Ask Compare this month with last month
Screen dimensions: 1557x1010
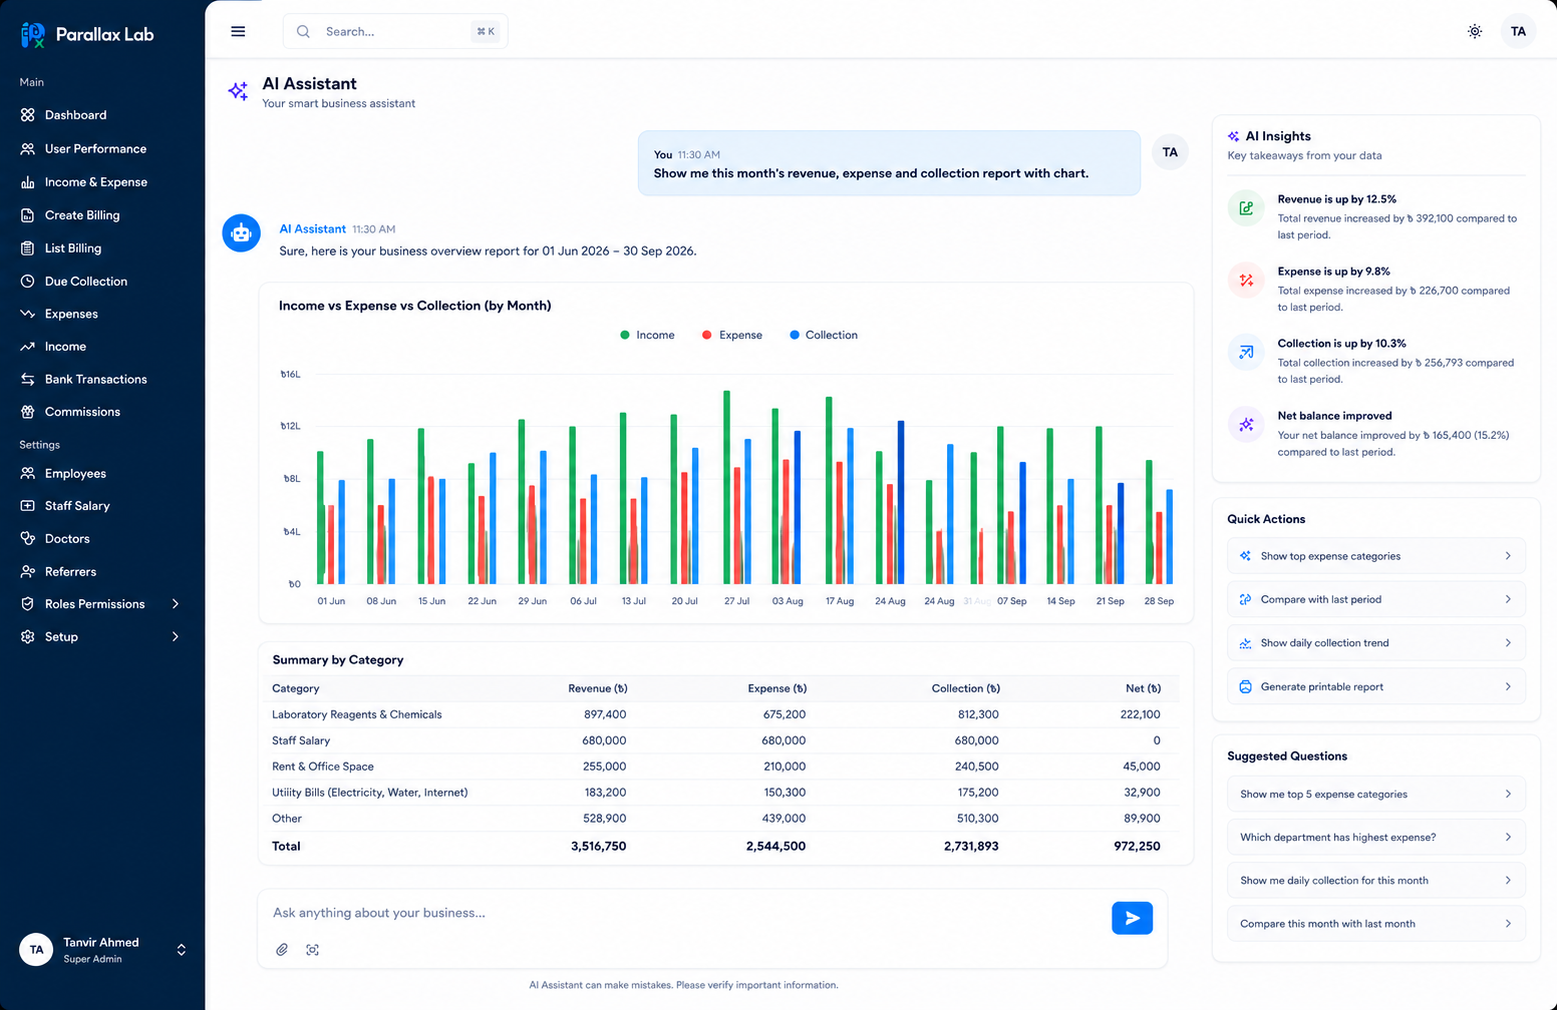click(1376, 924)
